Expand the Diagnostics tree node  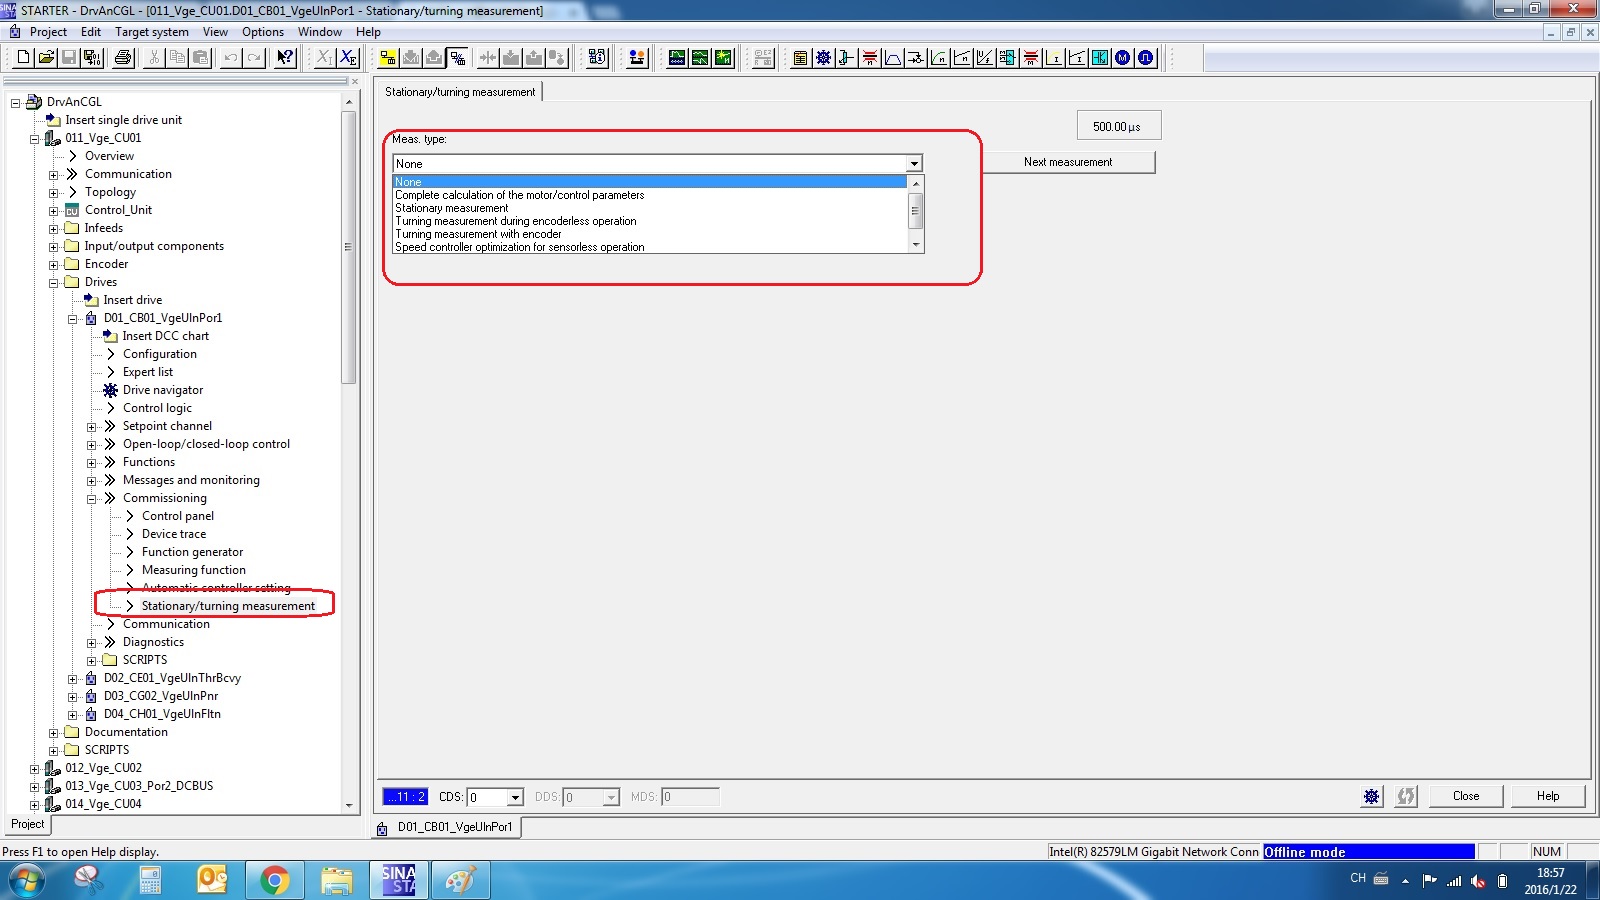(92, 642)
